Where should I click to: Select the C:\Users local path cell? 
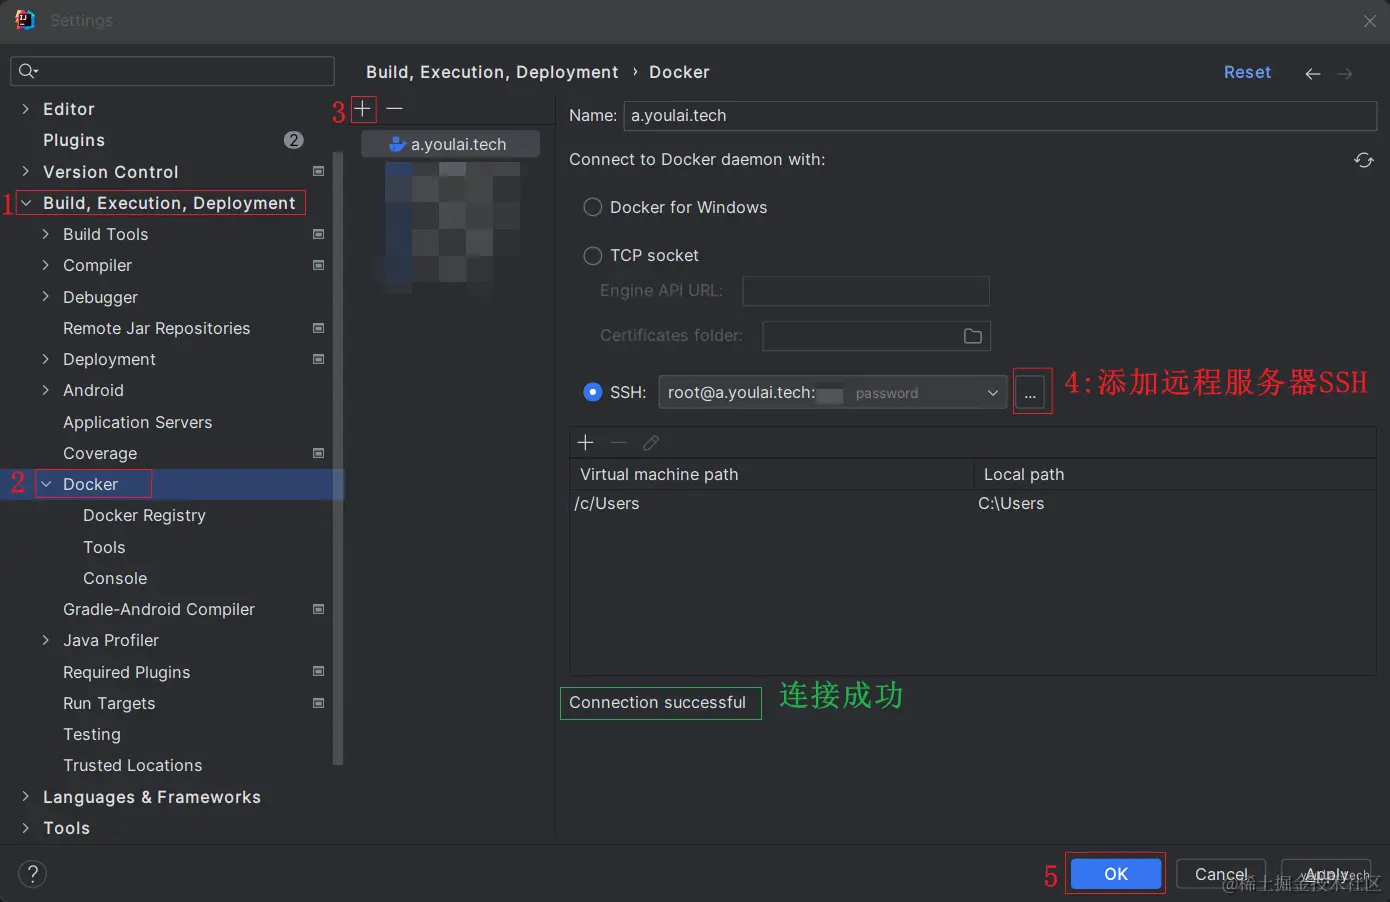pos(1175,504)
